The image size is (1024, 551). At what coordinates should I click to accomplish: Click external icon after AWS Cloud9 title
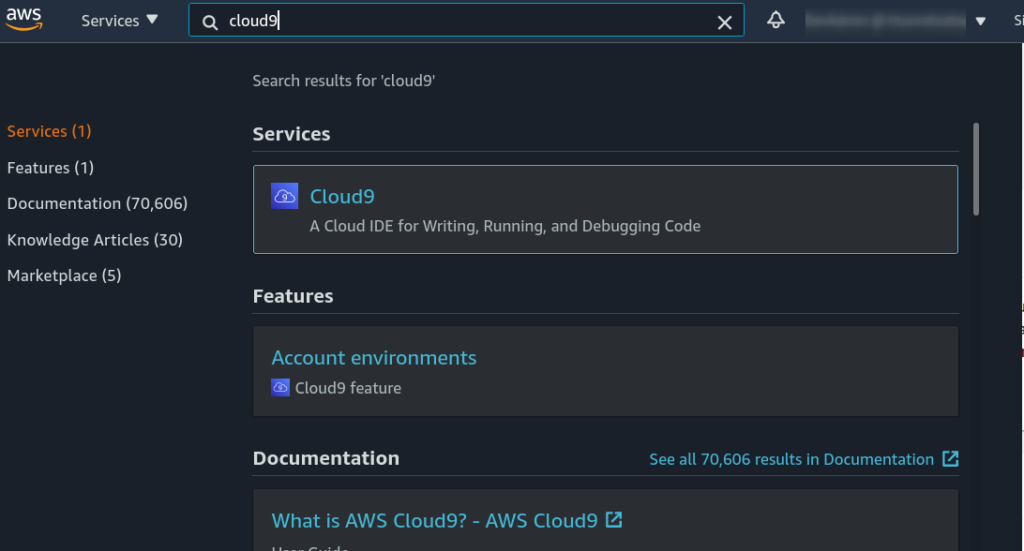pos(613,520)
